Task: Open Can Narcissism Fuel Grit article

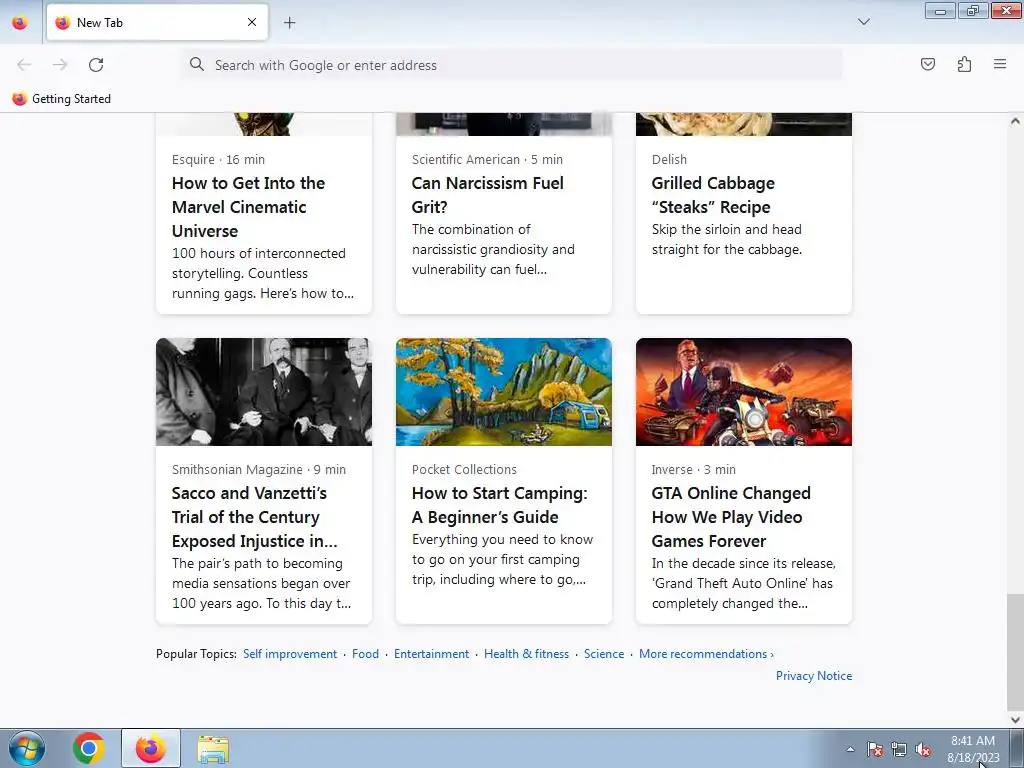Action: point(487,195)
